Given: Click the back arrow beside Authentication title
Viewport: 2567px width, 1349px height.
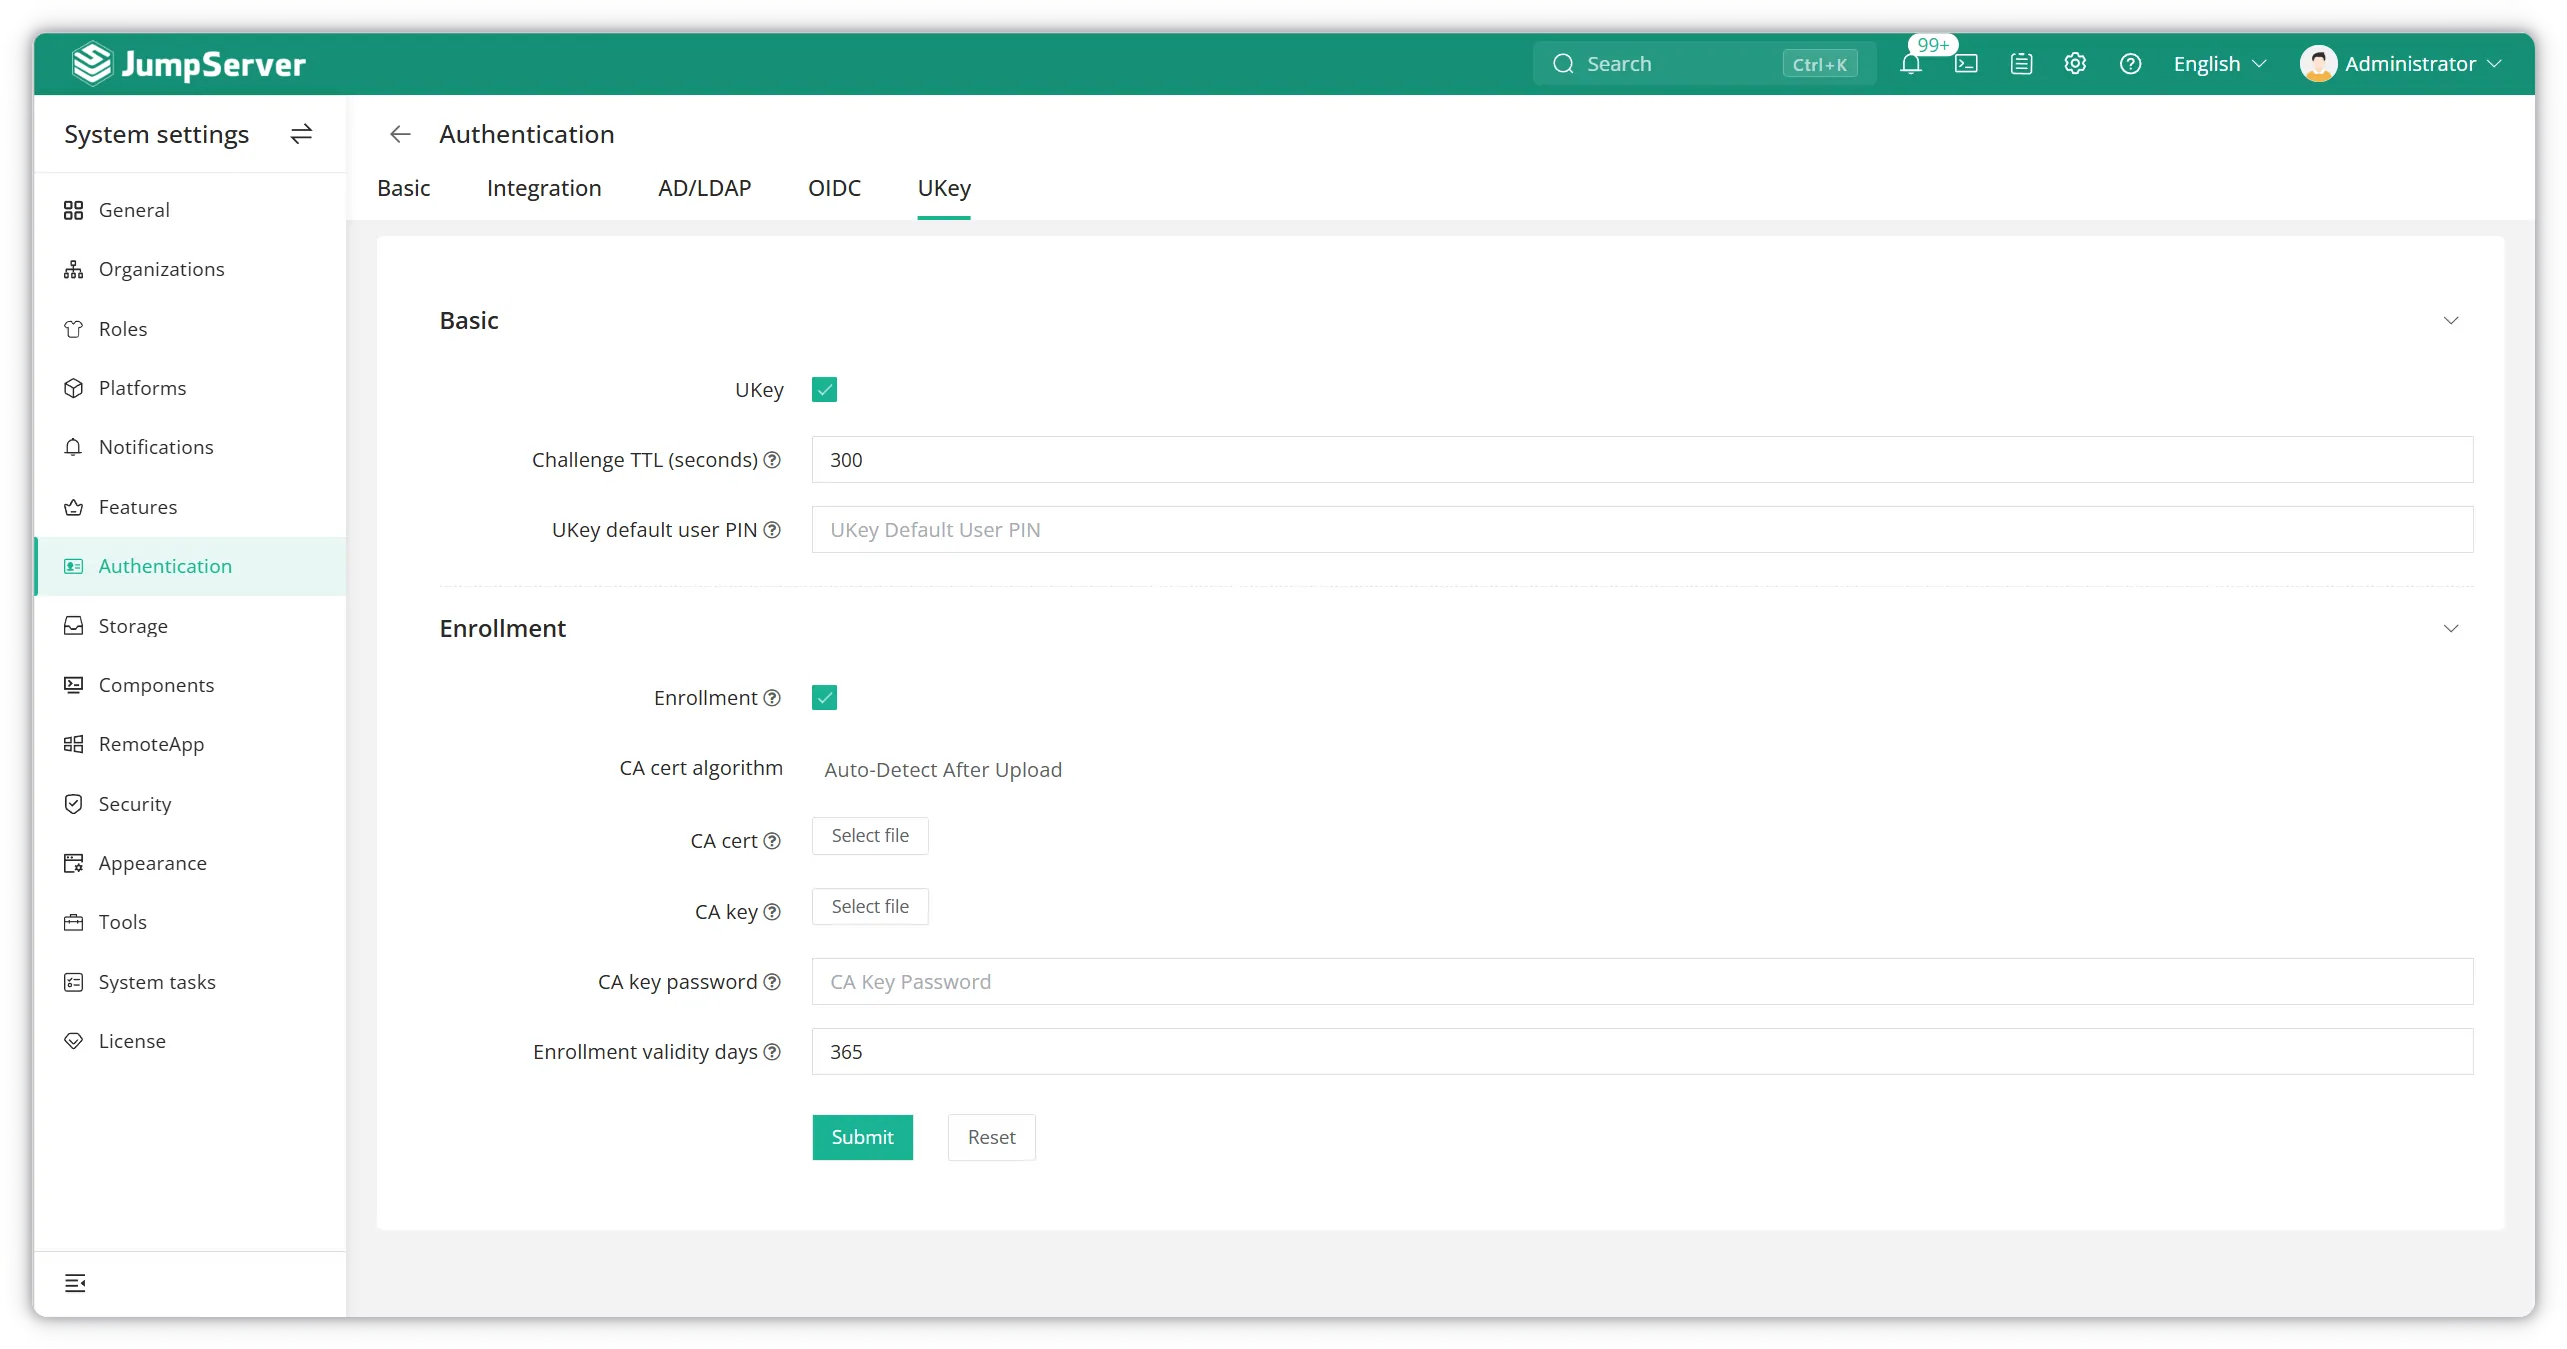Looking at the screenshot, I should [x=400, y=134].
